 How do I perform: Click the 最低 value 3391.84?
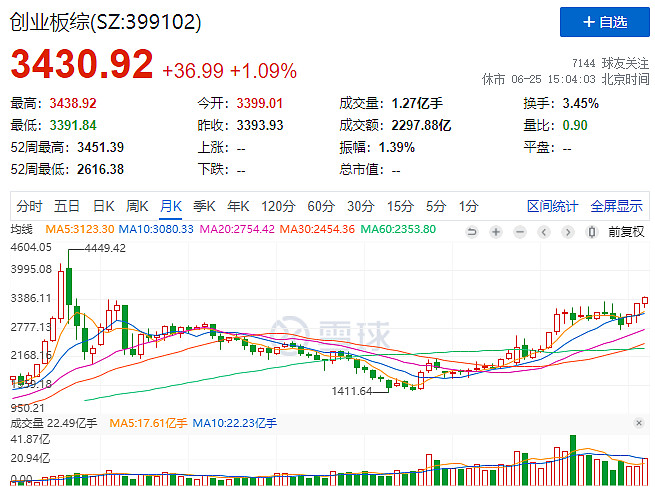coord(73,125)
